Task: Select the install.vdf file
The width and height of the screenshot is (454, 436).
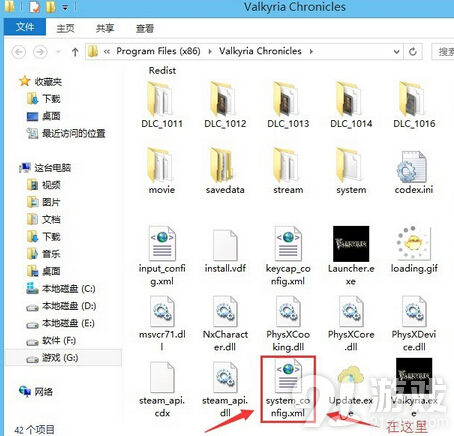Action: pyautogui.click(x=225, y=251)
